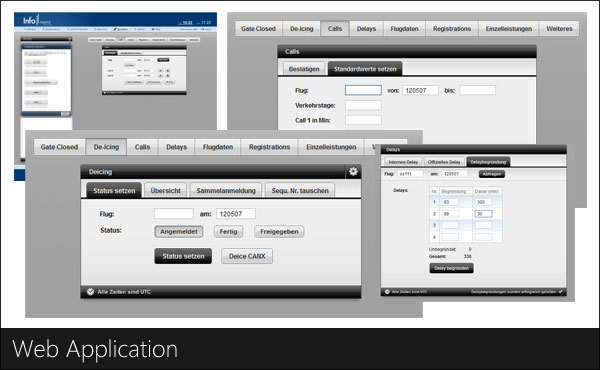This screenshot has width=600, height=370.
Task: Click empty Dauer field in row 3
Action: [483, 225]
